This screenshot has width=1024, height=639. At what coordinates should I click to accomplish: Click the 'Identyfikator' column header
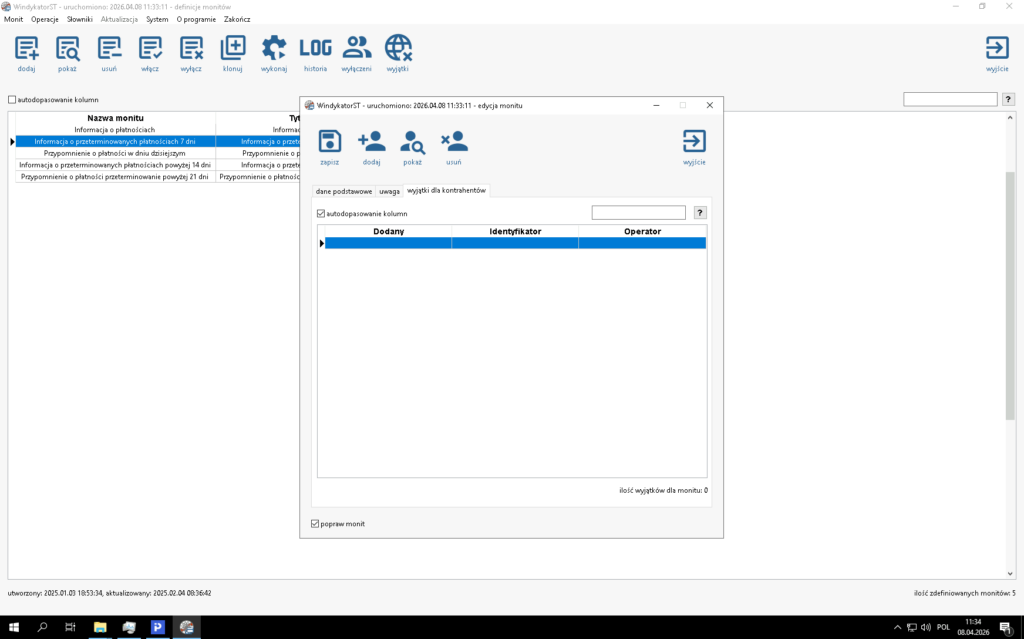[515, 231]
